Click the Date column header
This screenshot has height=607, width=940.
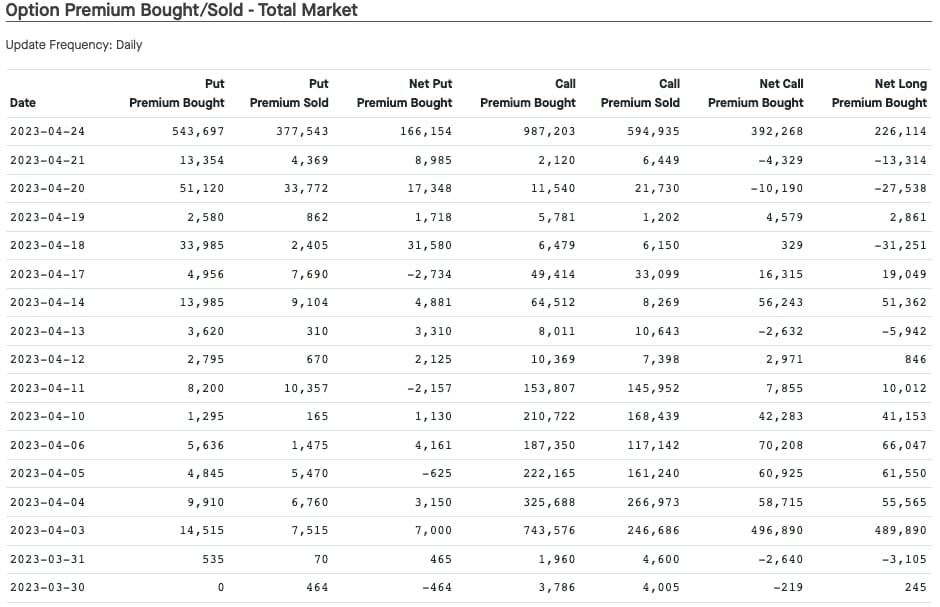(23, 102)
